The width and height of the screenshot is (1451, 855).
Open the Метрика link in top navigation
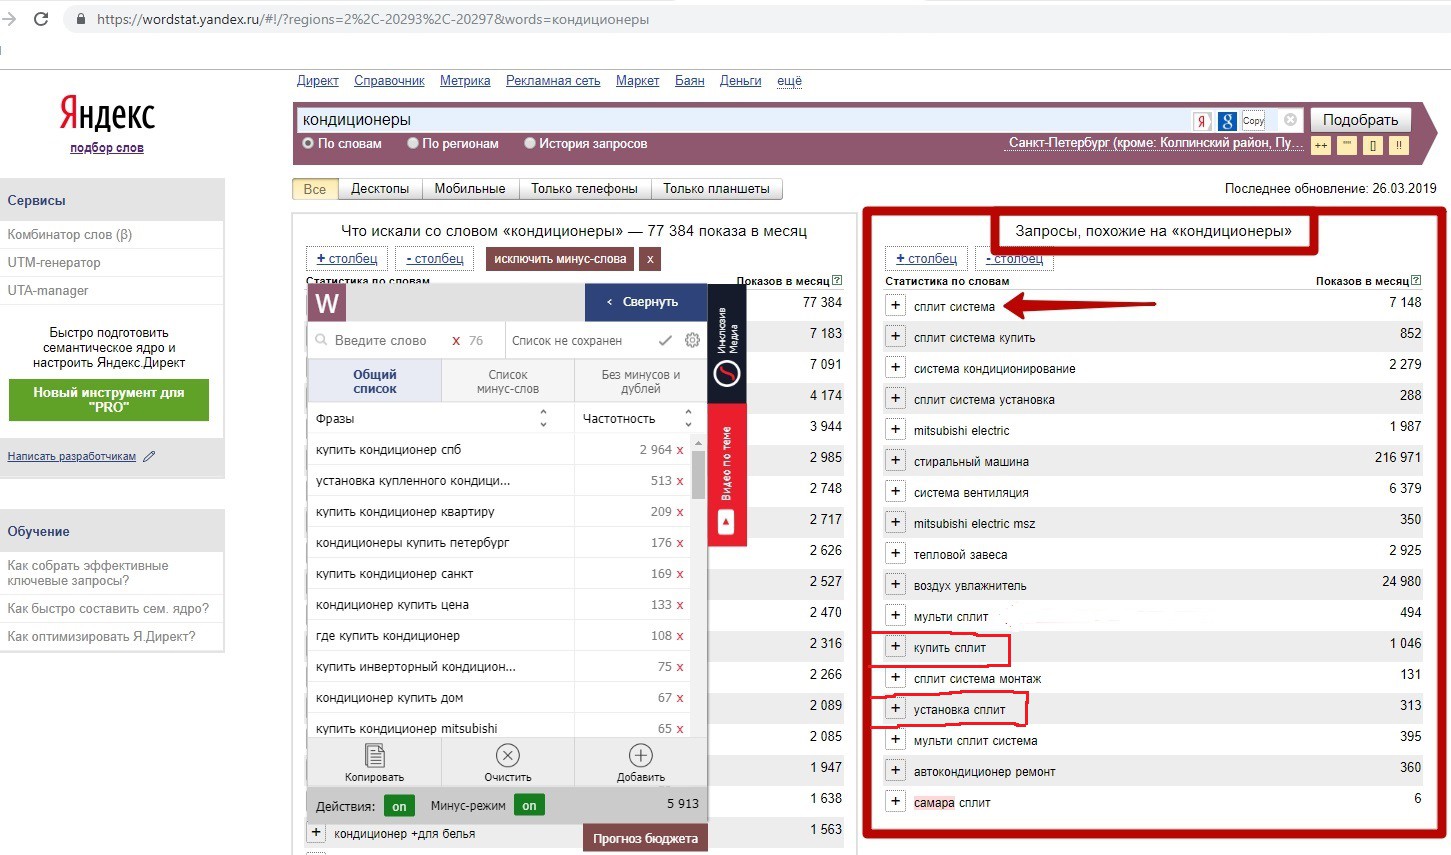[x=465, y=81]
